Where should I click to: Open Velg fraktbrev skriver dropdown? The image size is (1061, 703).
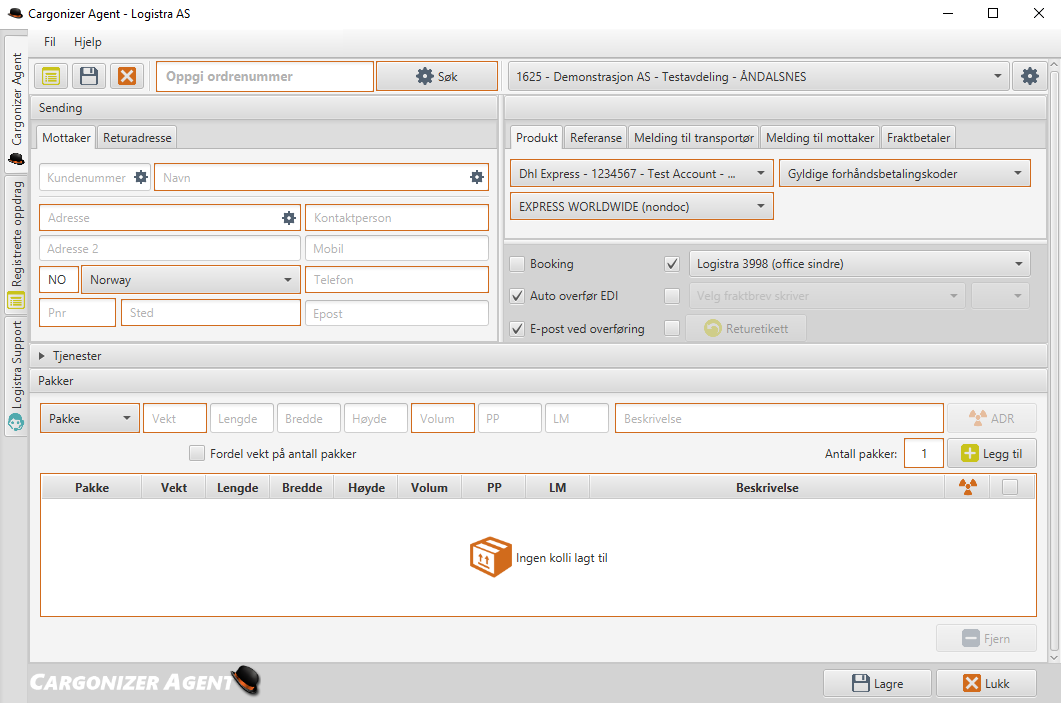pyautogui.click(x=828, y=296)
